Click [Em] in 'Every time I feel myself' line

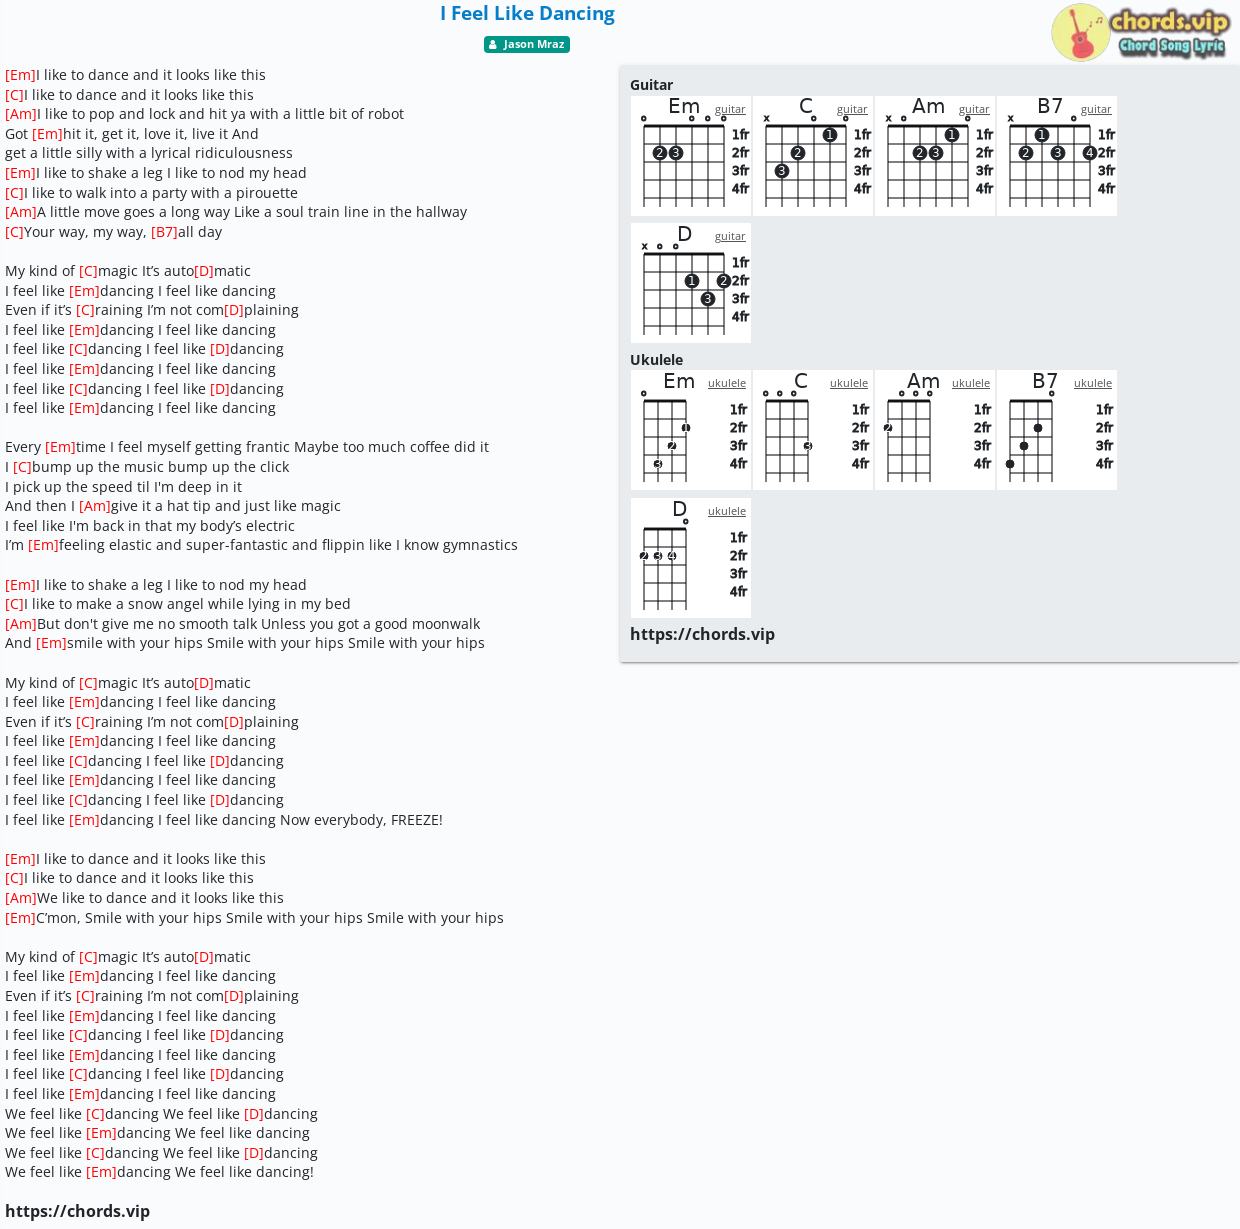click(x=60, y=447)
